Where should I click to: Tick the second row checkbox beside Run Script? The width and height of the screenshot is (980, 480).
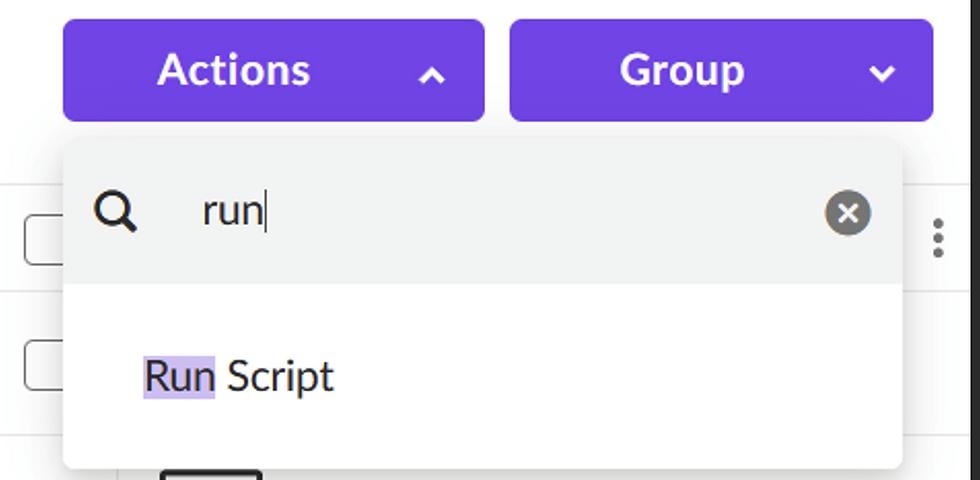[x=44, y=364]
